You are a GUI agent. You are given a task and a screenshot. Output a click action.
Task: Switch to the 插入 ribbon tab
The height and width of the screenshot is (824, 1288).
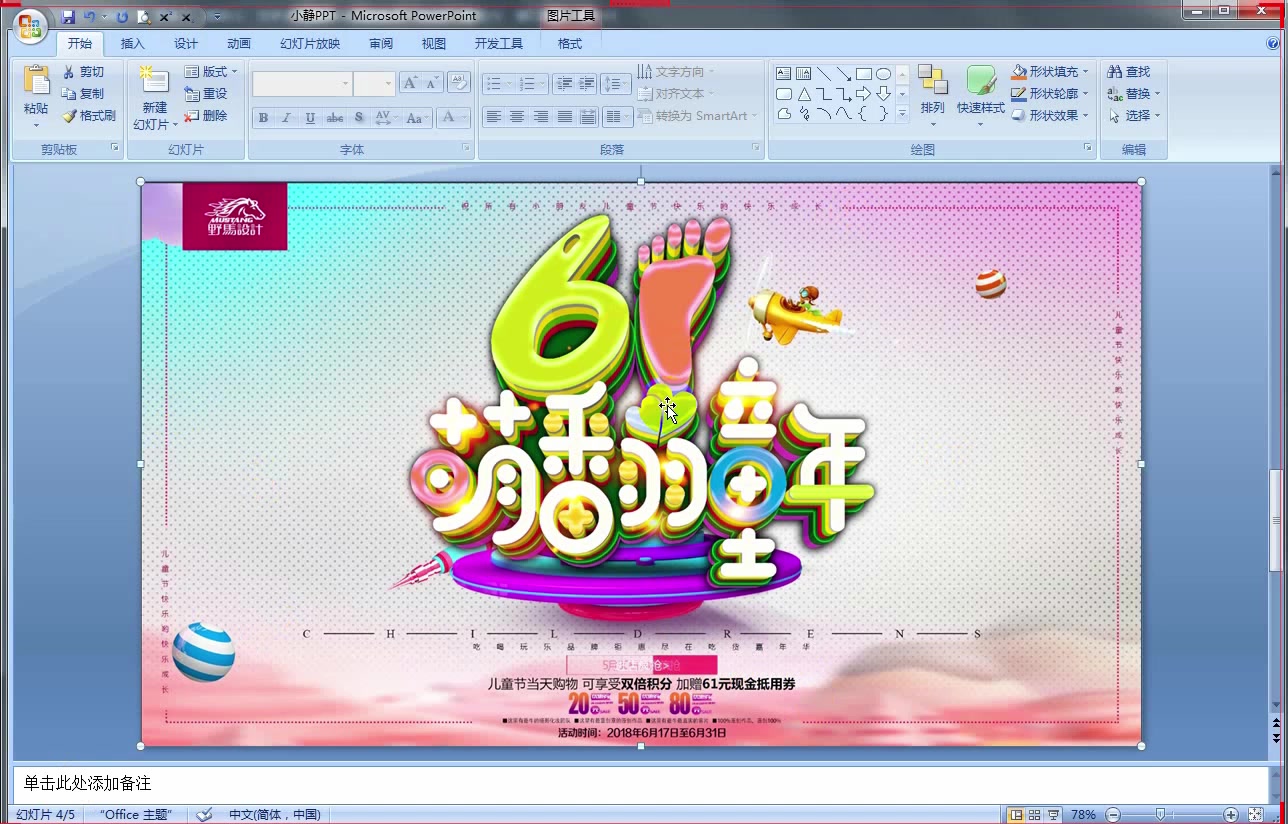click(133, 43)
